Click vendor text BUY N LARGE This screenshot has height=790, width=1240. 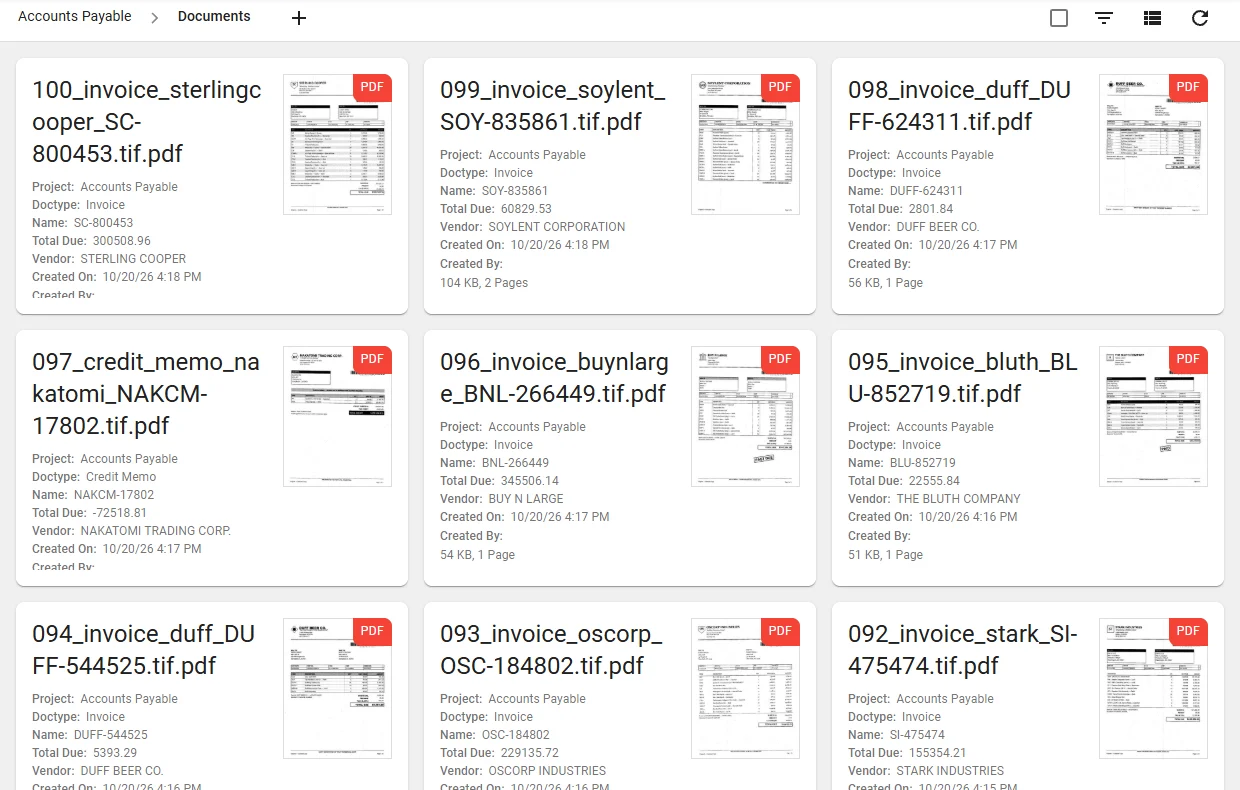526,499
